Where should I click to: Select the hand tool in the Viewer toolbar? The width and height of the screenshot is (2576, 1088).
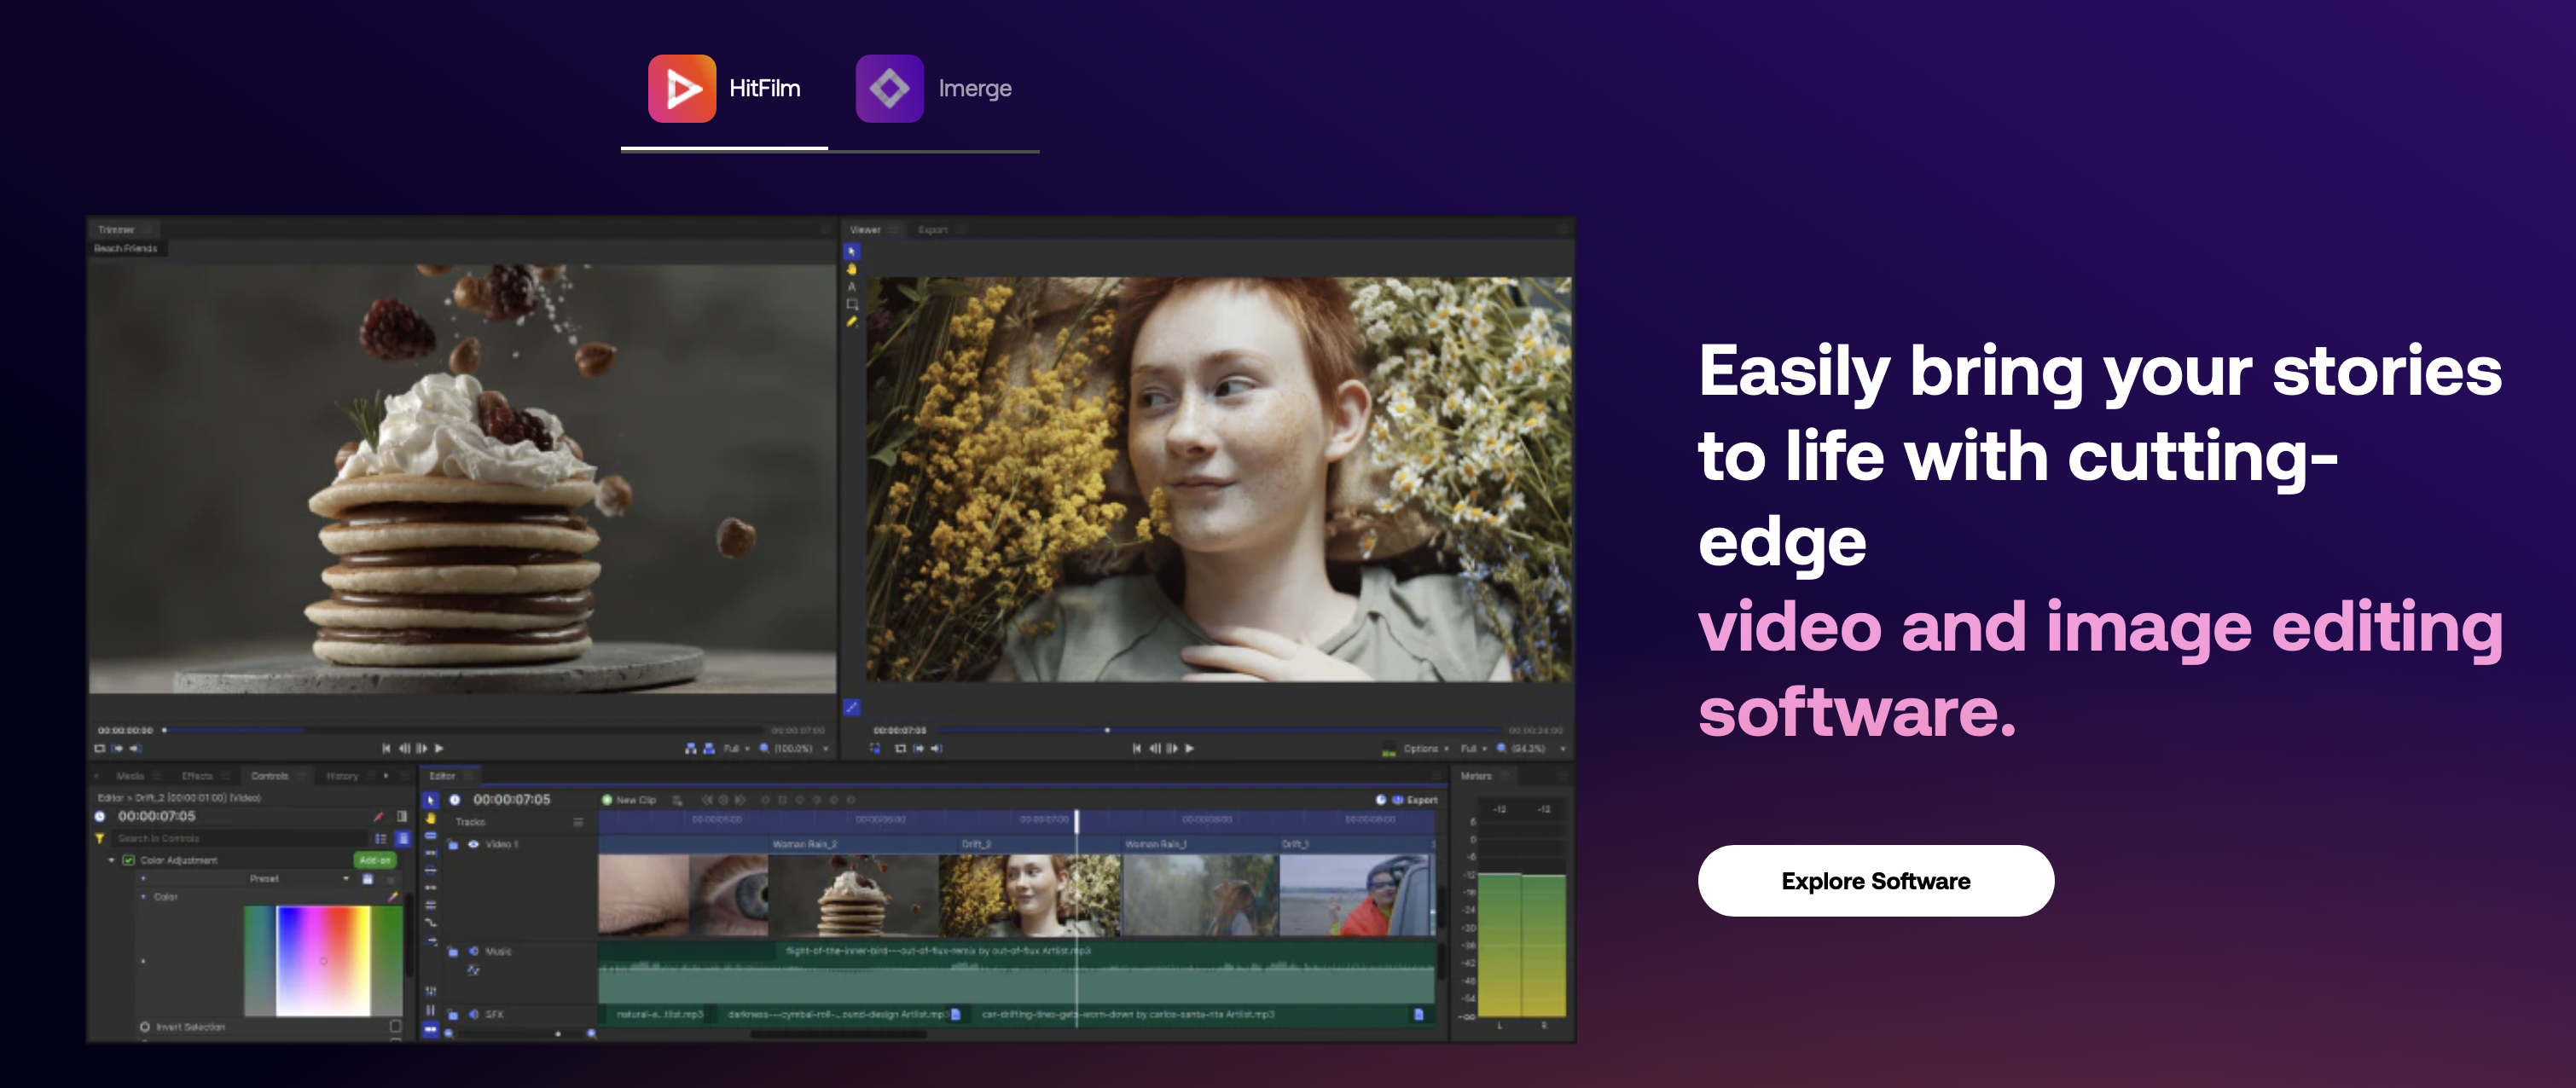click(852, 269)
